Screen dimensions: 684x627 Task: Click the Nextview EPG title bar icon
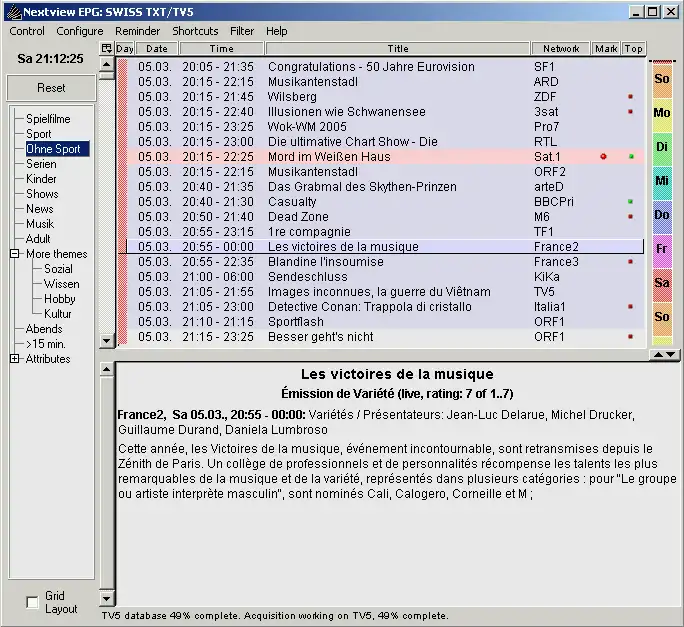pyautogui.click(x=14, y=12)
